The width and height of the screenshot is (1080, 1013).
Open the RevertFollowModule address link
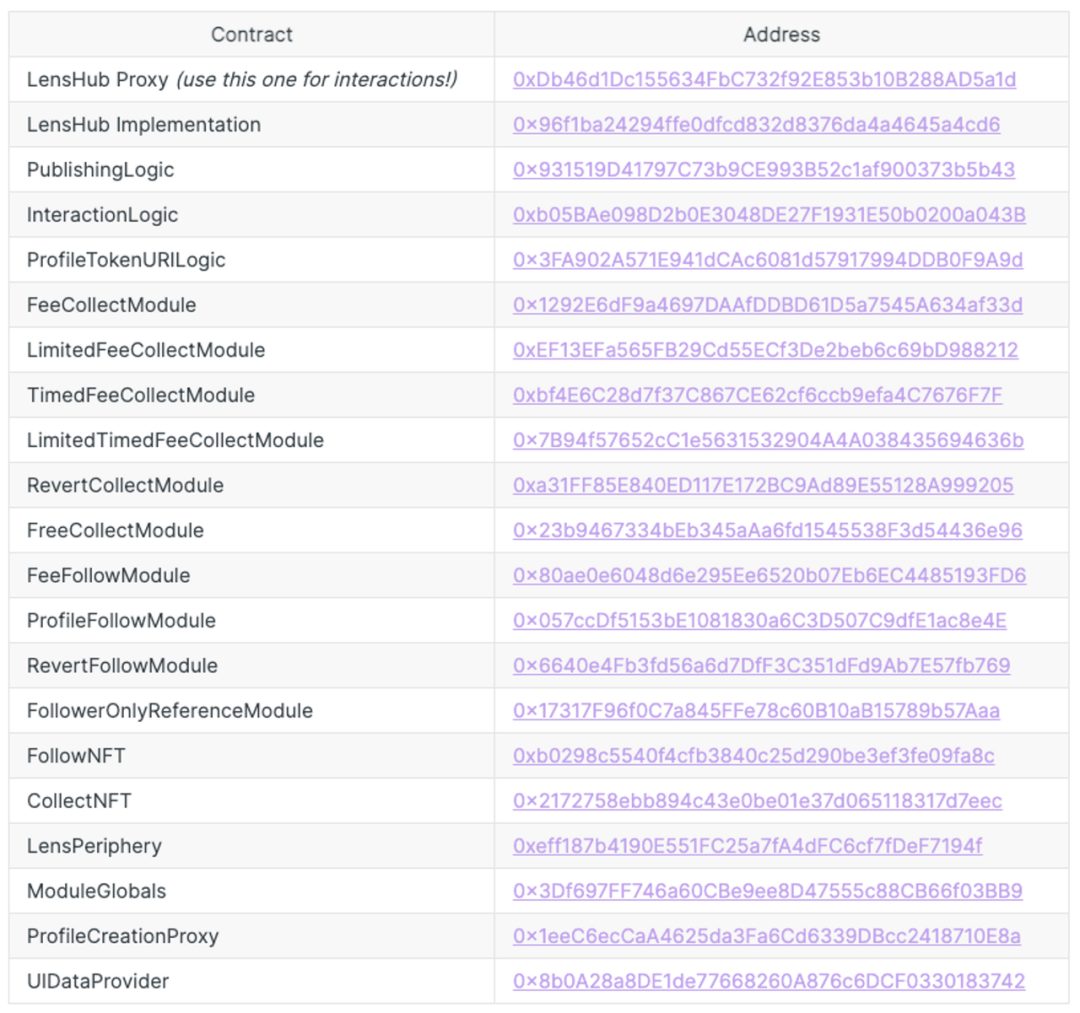pyautogui.click(x=761, y=666)
